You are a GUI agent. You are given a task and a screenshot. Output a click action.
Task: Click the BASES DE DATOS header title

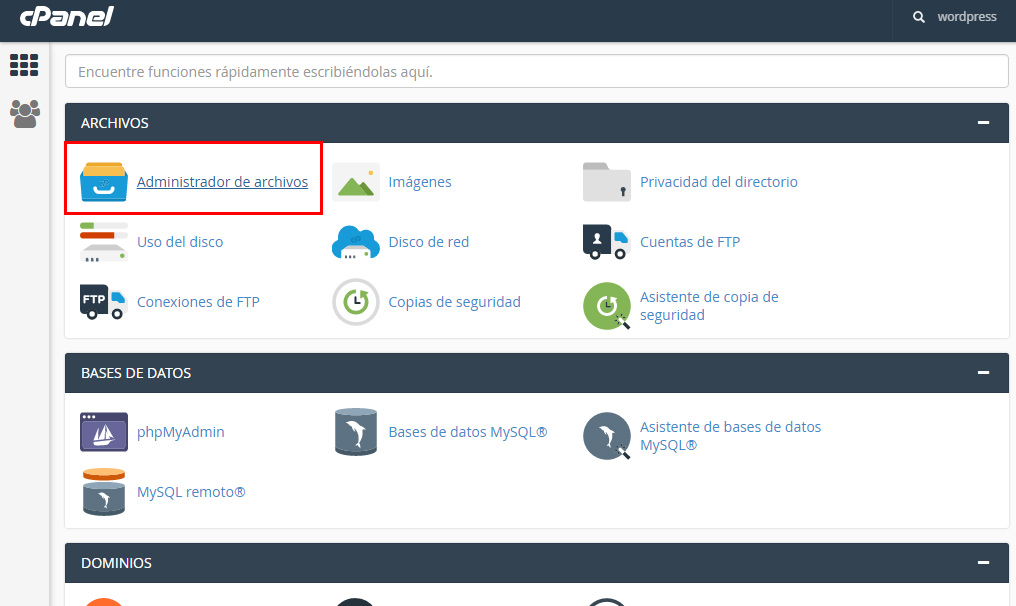click(x=136, y=373)
